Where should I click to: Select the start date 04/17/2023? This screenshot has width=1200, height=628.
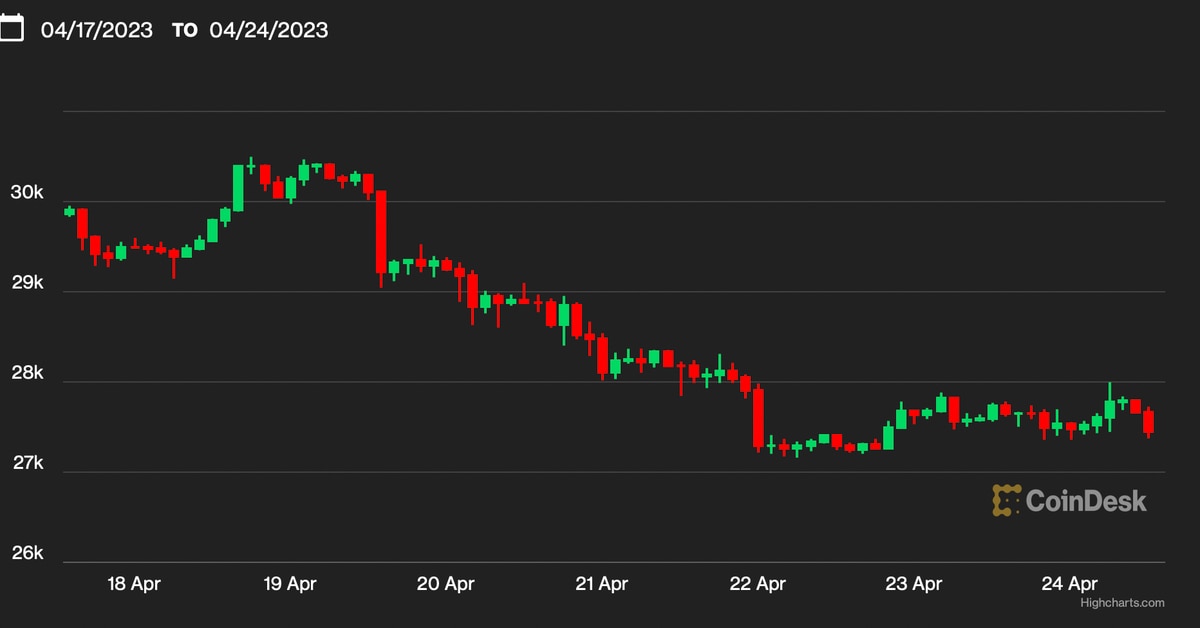[x=97, y=30]
